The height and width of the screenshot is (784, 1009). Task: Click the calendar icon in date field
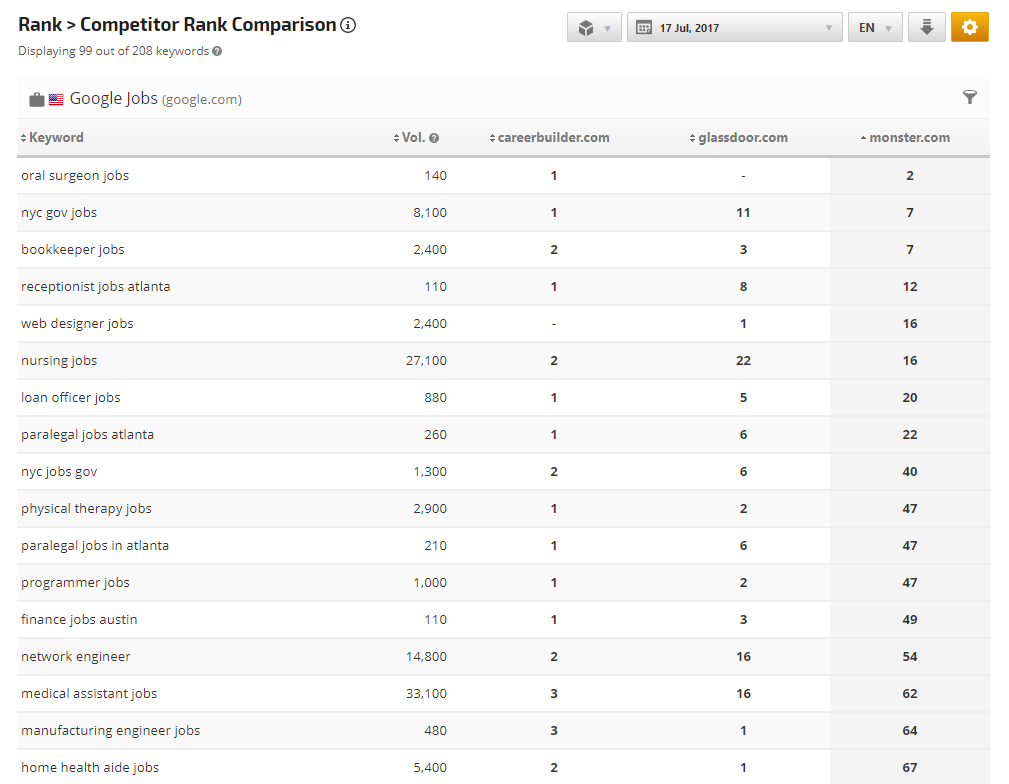(644, 28)
